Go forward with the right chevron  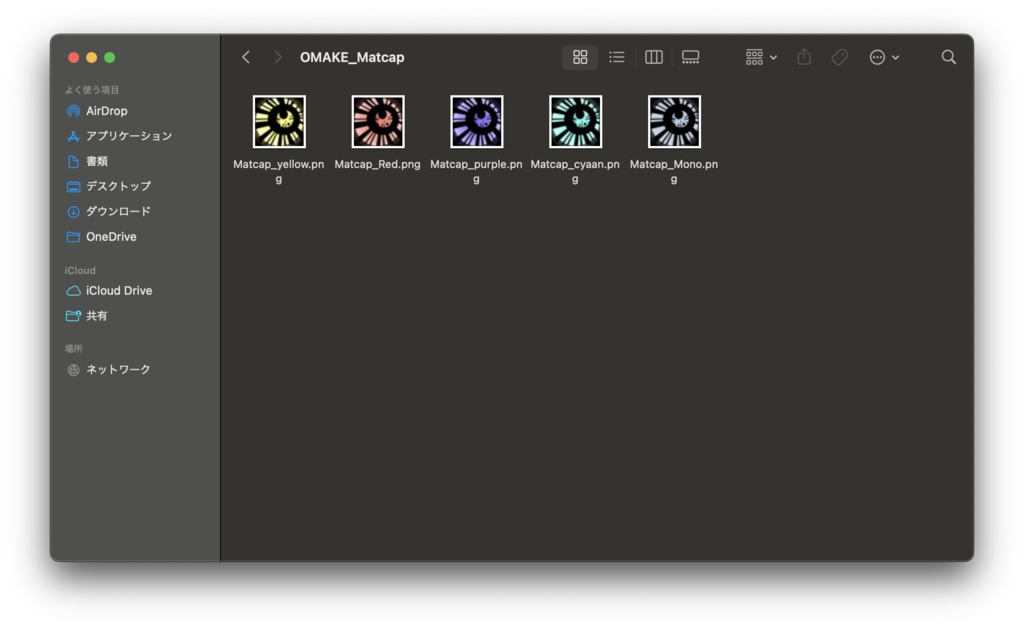coord(278,57)
